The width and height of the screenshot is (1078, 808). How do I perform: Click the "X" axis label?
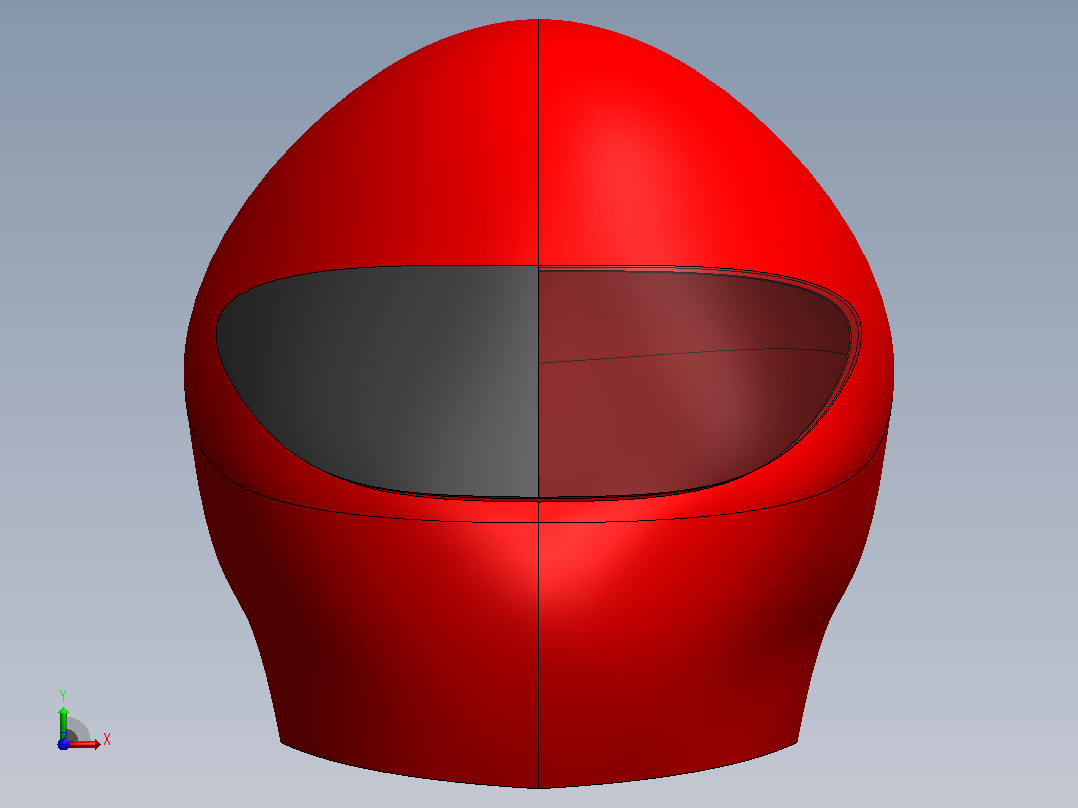point(107,740)
